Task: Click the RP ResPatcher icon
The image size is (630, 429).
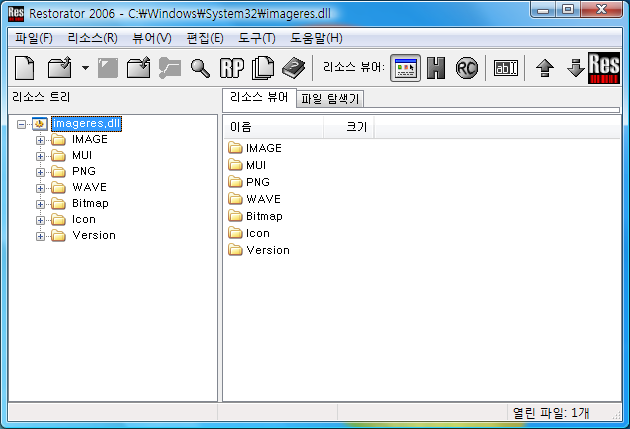Action: pos(232,68)
